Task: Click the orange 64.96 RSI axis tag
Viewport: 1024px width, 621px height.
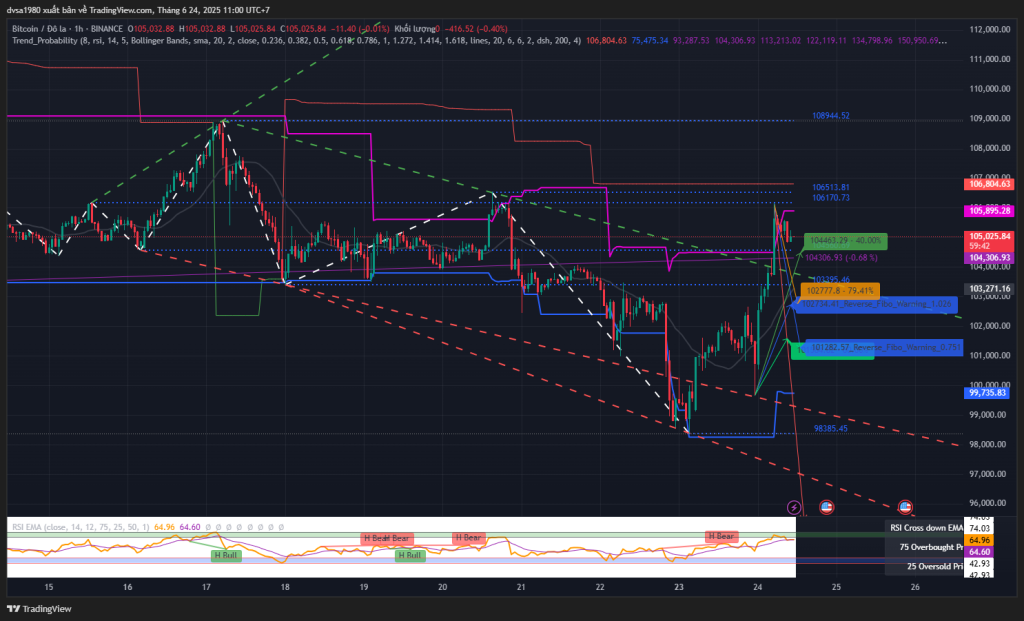Action: [x=979, y=541]
